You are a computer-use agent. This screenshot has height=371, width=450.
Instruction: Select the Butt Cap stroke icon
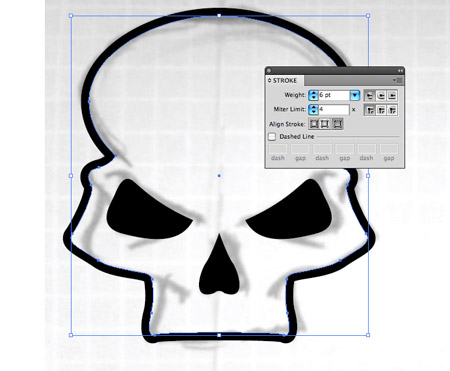[369, 96]
